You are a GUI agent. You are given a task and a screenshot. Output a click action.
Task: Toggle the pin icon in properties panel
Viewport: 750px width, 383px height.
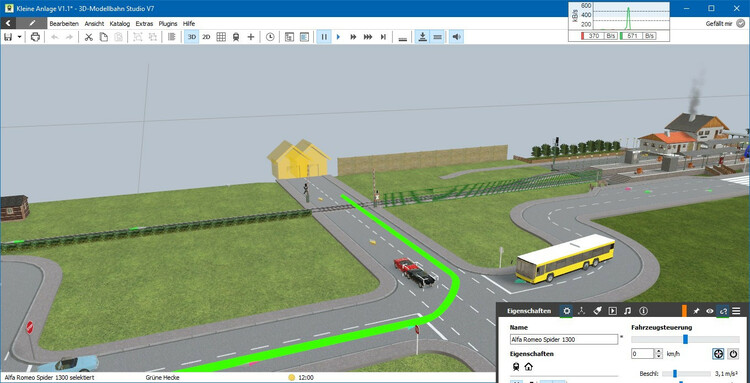coord(696,311)
